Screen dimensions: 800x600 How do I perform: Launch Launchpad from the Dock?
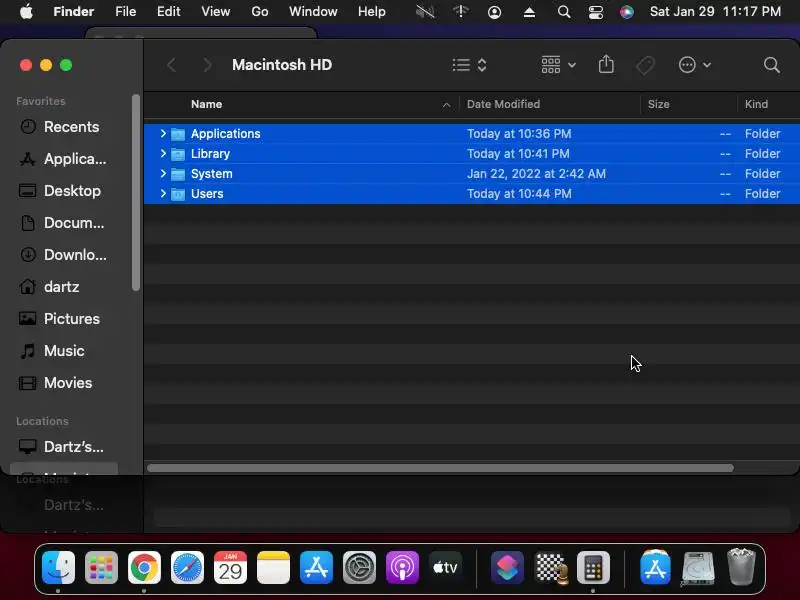(101, 567)
